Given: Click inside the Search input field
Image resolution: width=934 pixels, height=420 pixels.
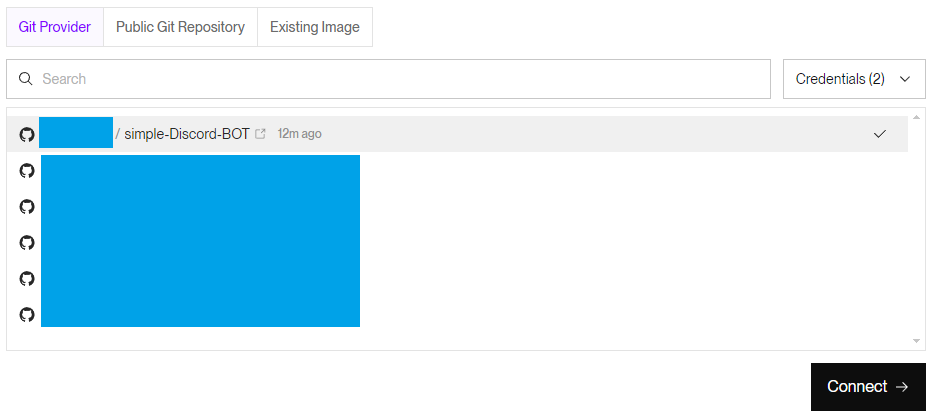Looking at the screenshot, I should coord(400,79).
